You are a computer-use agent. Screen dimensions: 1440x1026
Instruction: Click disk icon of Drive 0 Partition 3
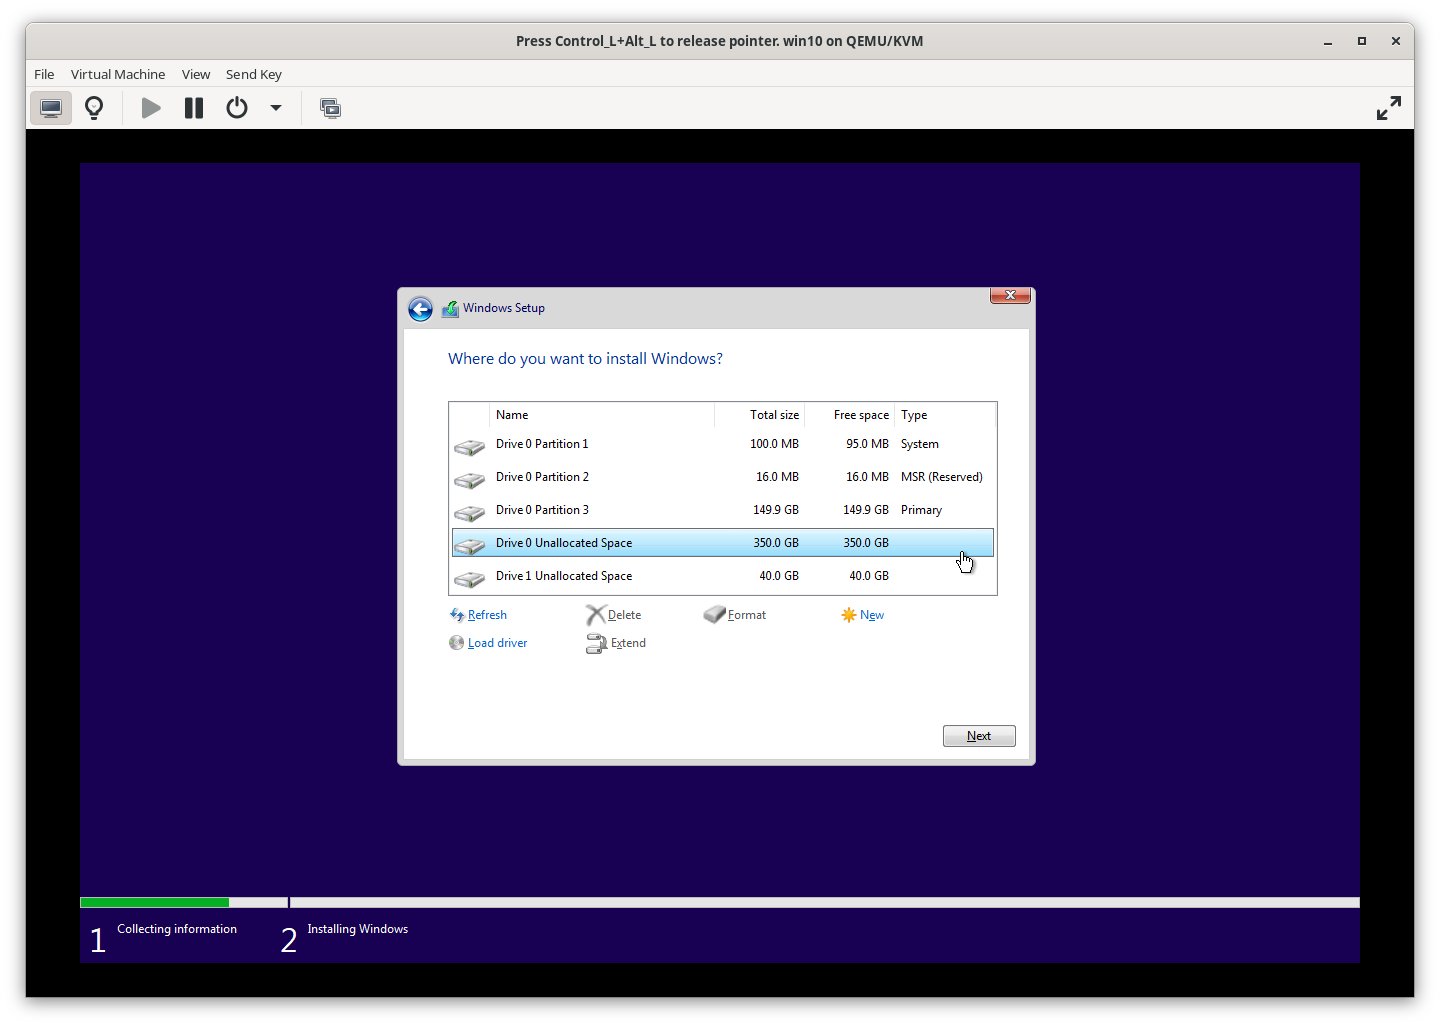pos(469,513)
